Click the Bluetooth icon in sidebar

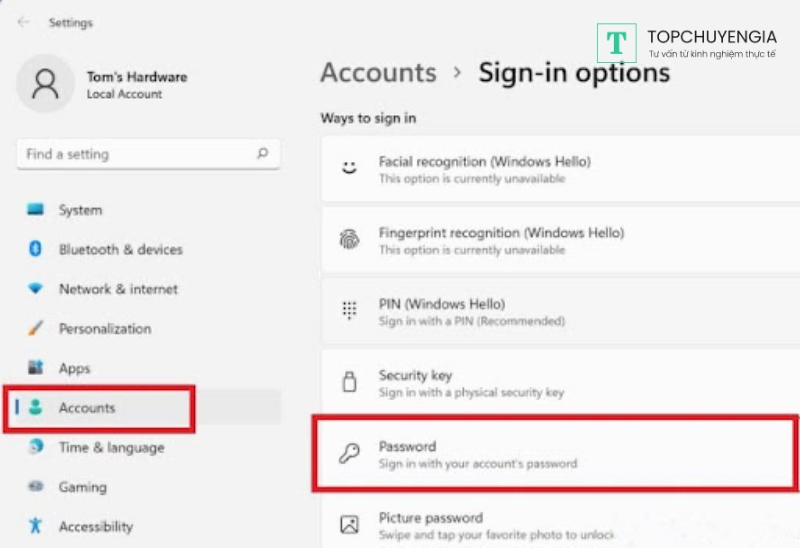(x=36, y=249)
